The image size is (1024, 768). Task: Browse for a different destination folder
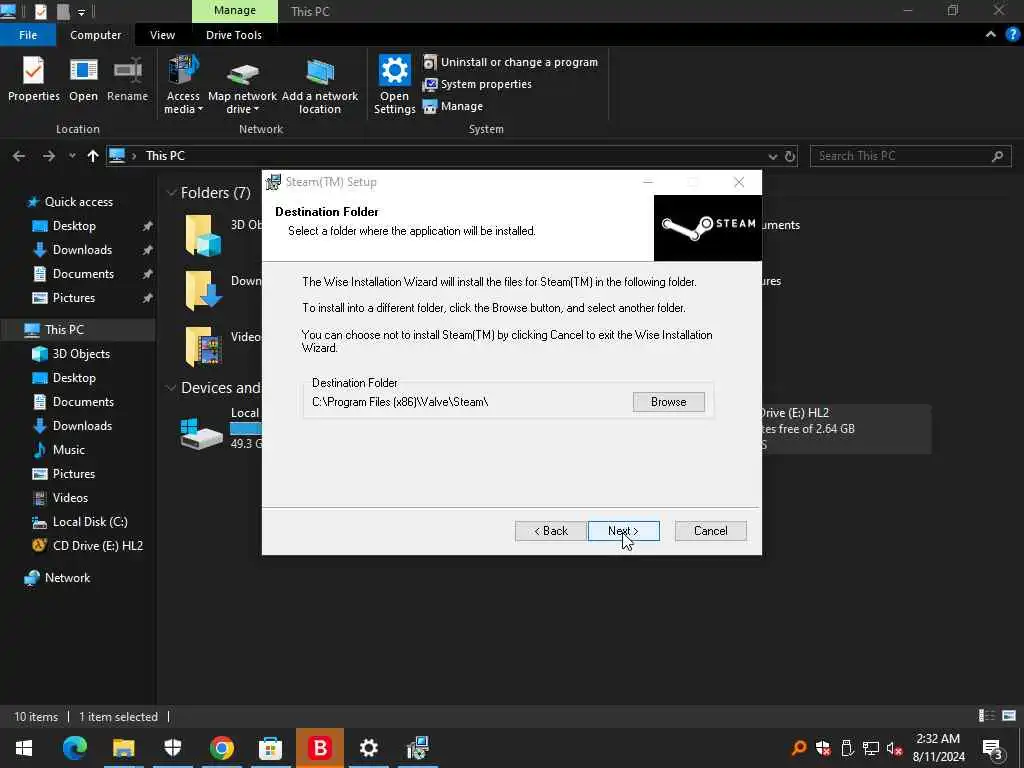coord(669,402)
